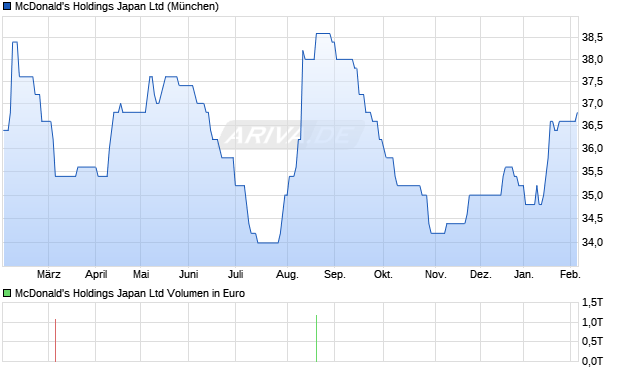The height and width of the screenshot is (371, 620).
Task: Click the 38,0 price axis value
Action: (x=592, y=60)
